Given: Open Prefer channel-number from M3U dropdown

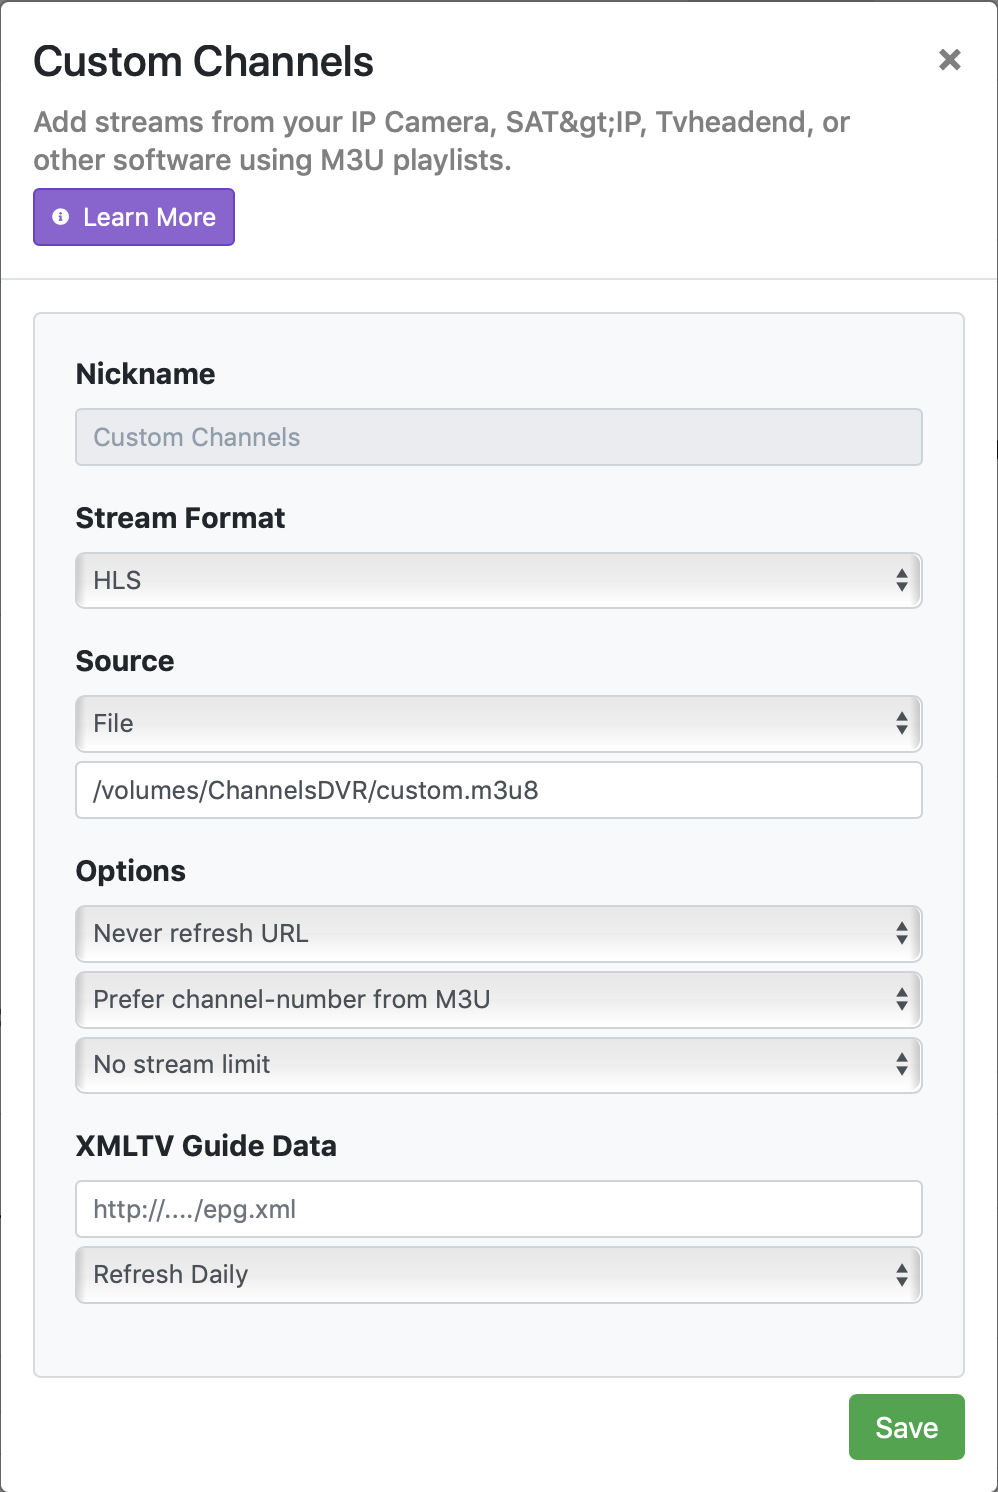Looking at the screenshot, I should [x=498, y=999].
